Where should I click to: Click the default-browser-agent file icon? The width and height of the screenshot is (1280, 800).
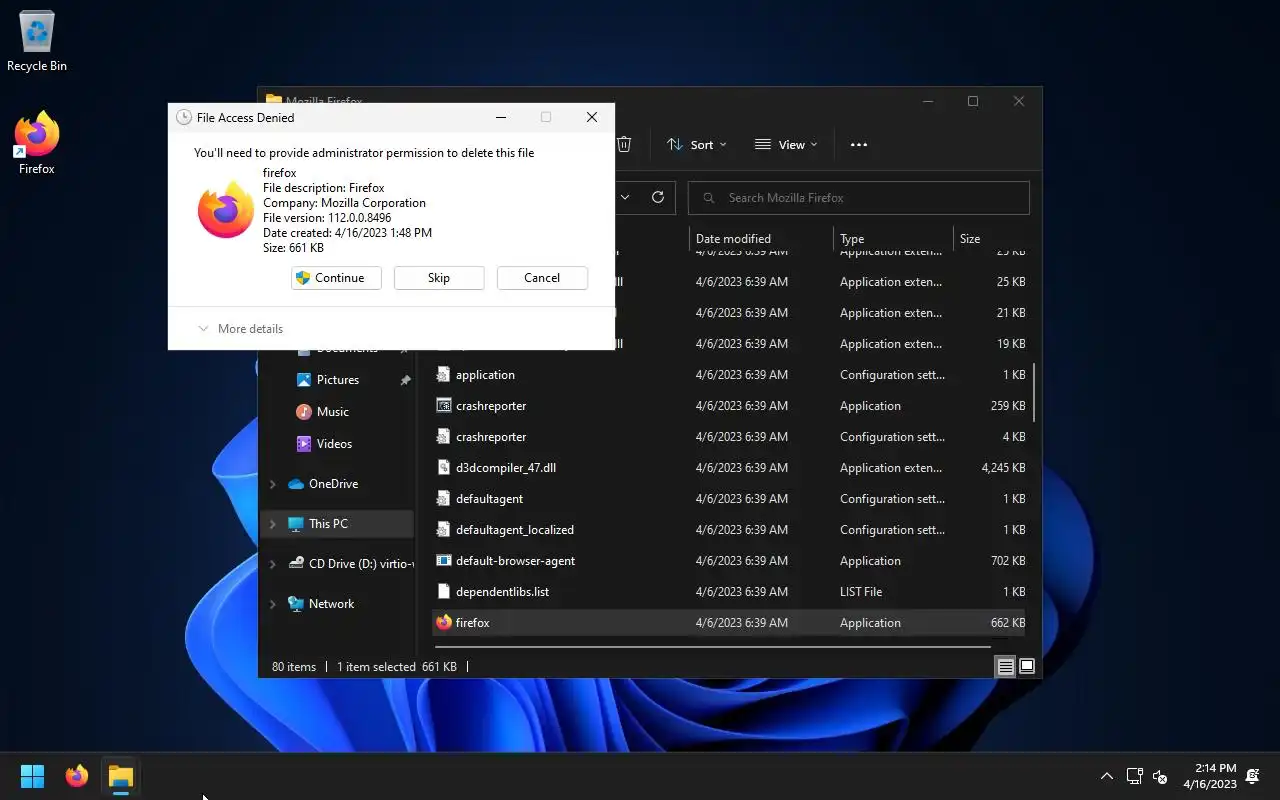coord(444,560)
